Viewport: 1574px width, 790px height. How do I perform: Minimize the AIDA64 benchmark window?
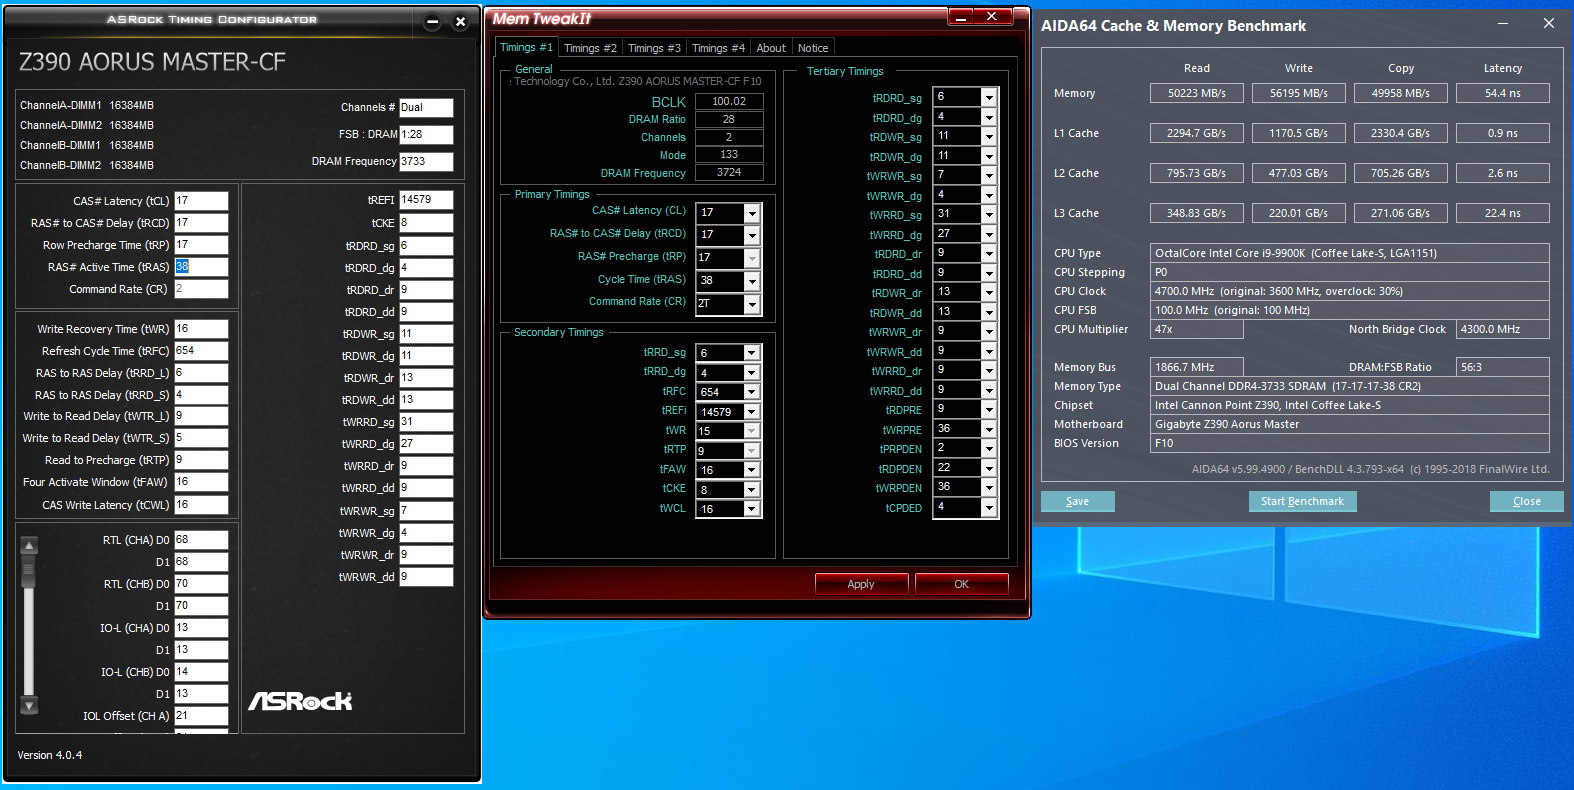click(1503, 24)
